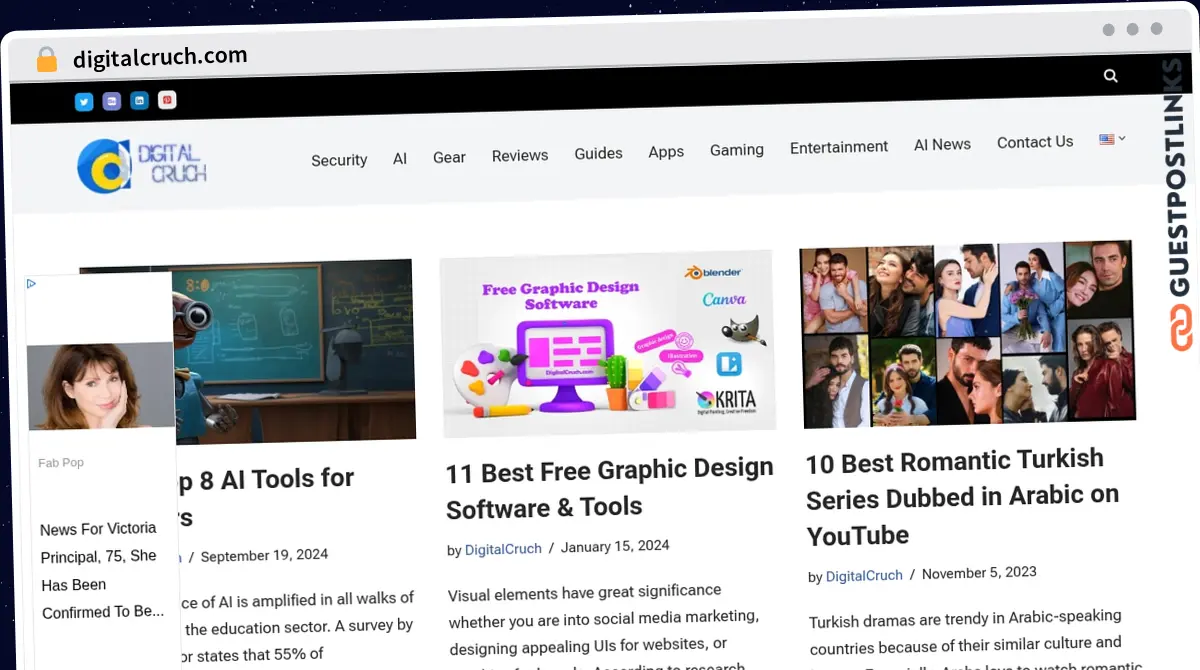
Task: Select the Gaming menu item
Action: click(x=737, y=150)
